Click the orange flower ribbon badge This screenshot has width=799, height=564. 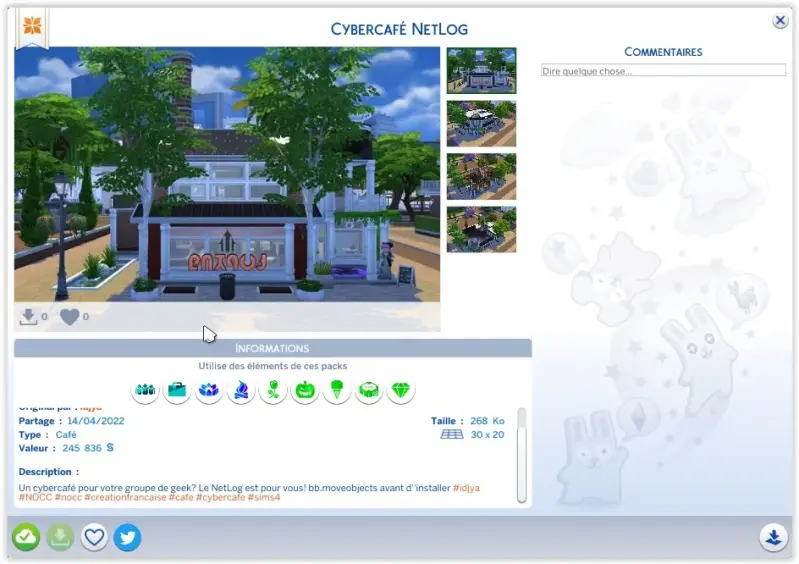tap(32, 28)
